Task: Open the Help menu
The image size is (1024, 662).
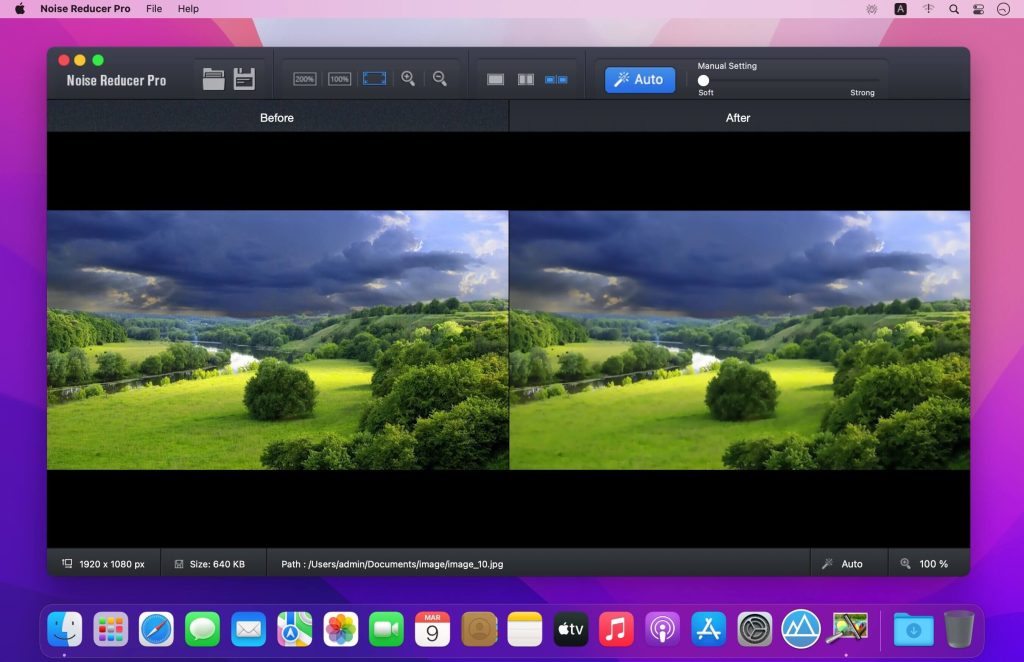Action: coord(188,9)
